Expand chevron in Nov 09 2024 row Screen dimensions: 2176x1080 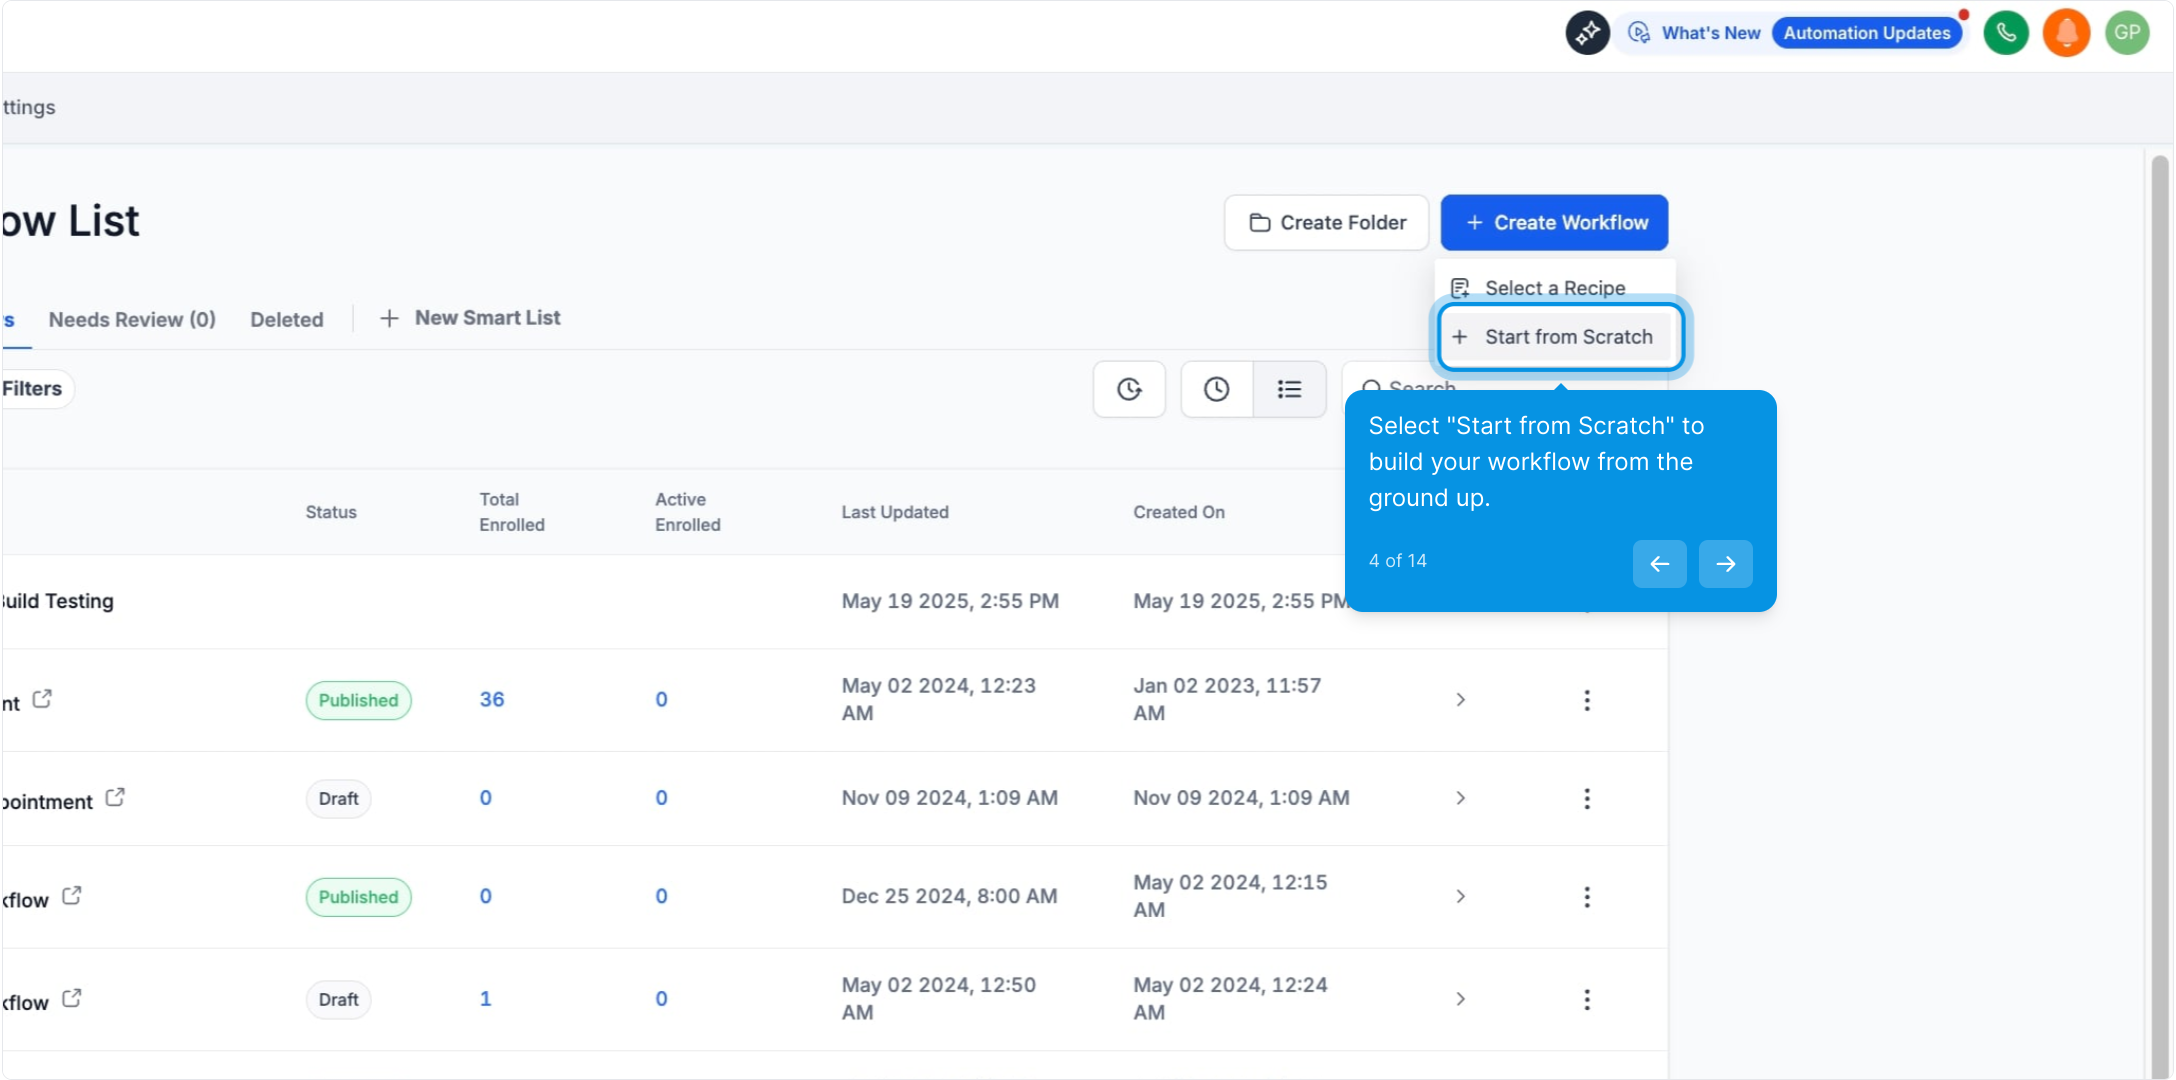click(x=1461, y=798)
